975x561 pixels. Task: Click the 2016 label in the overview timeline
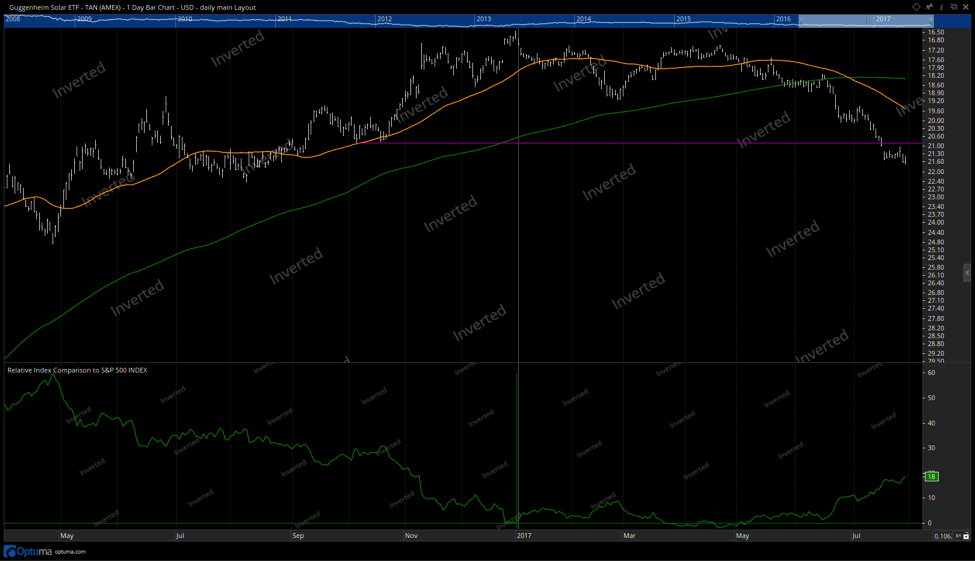coord(783,19)
